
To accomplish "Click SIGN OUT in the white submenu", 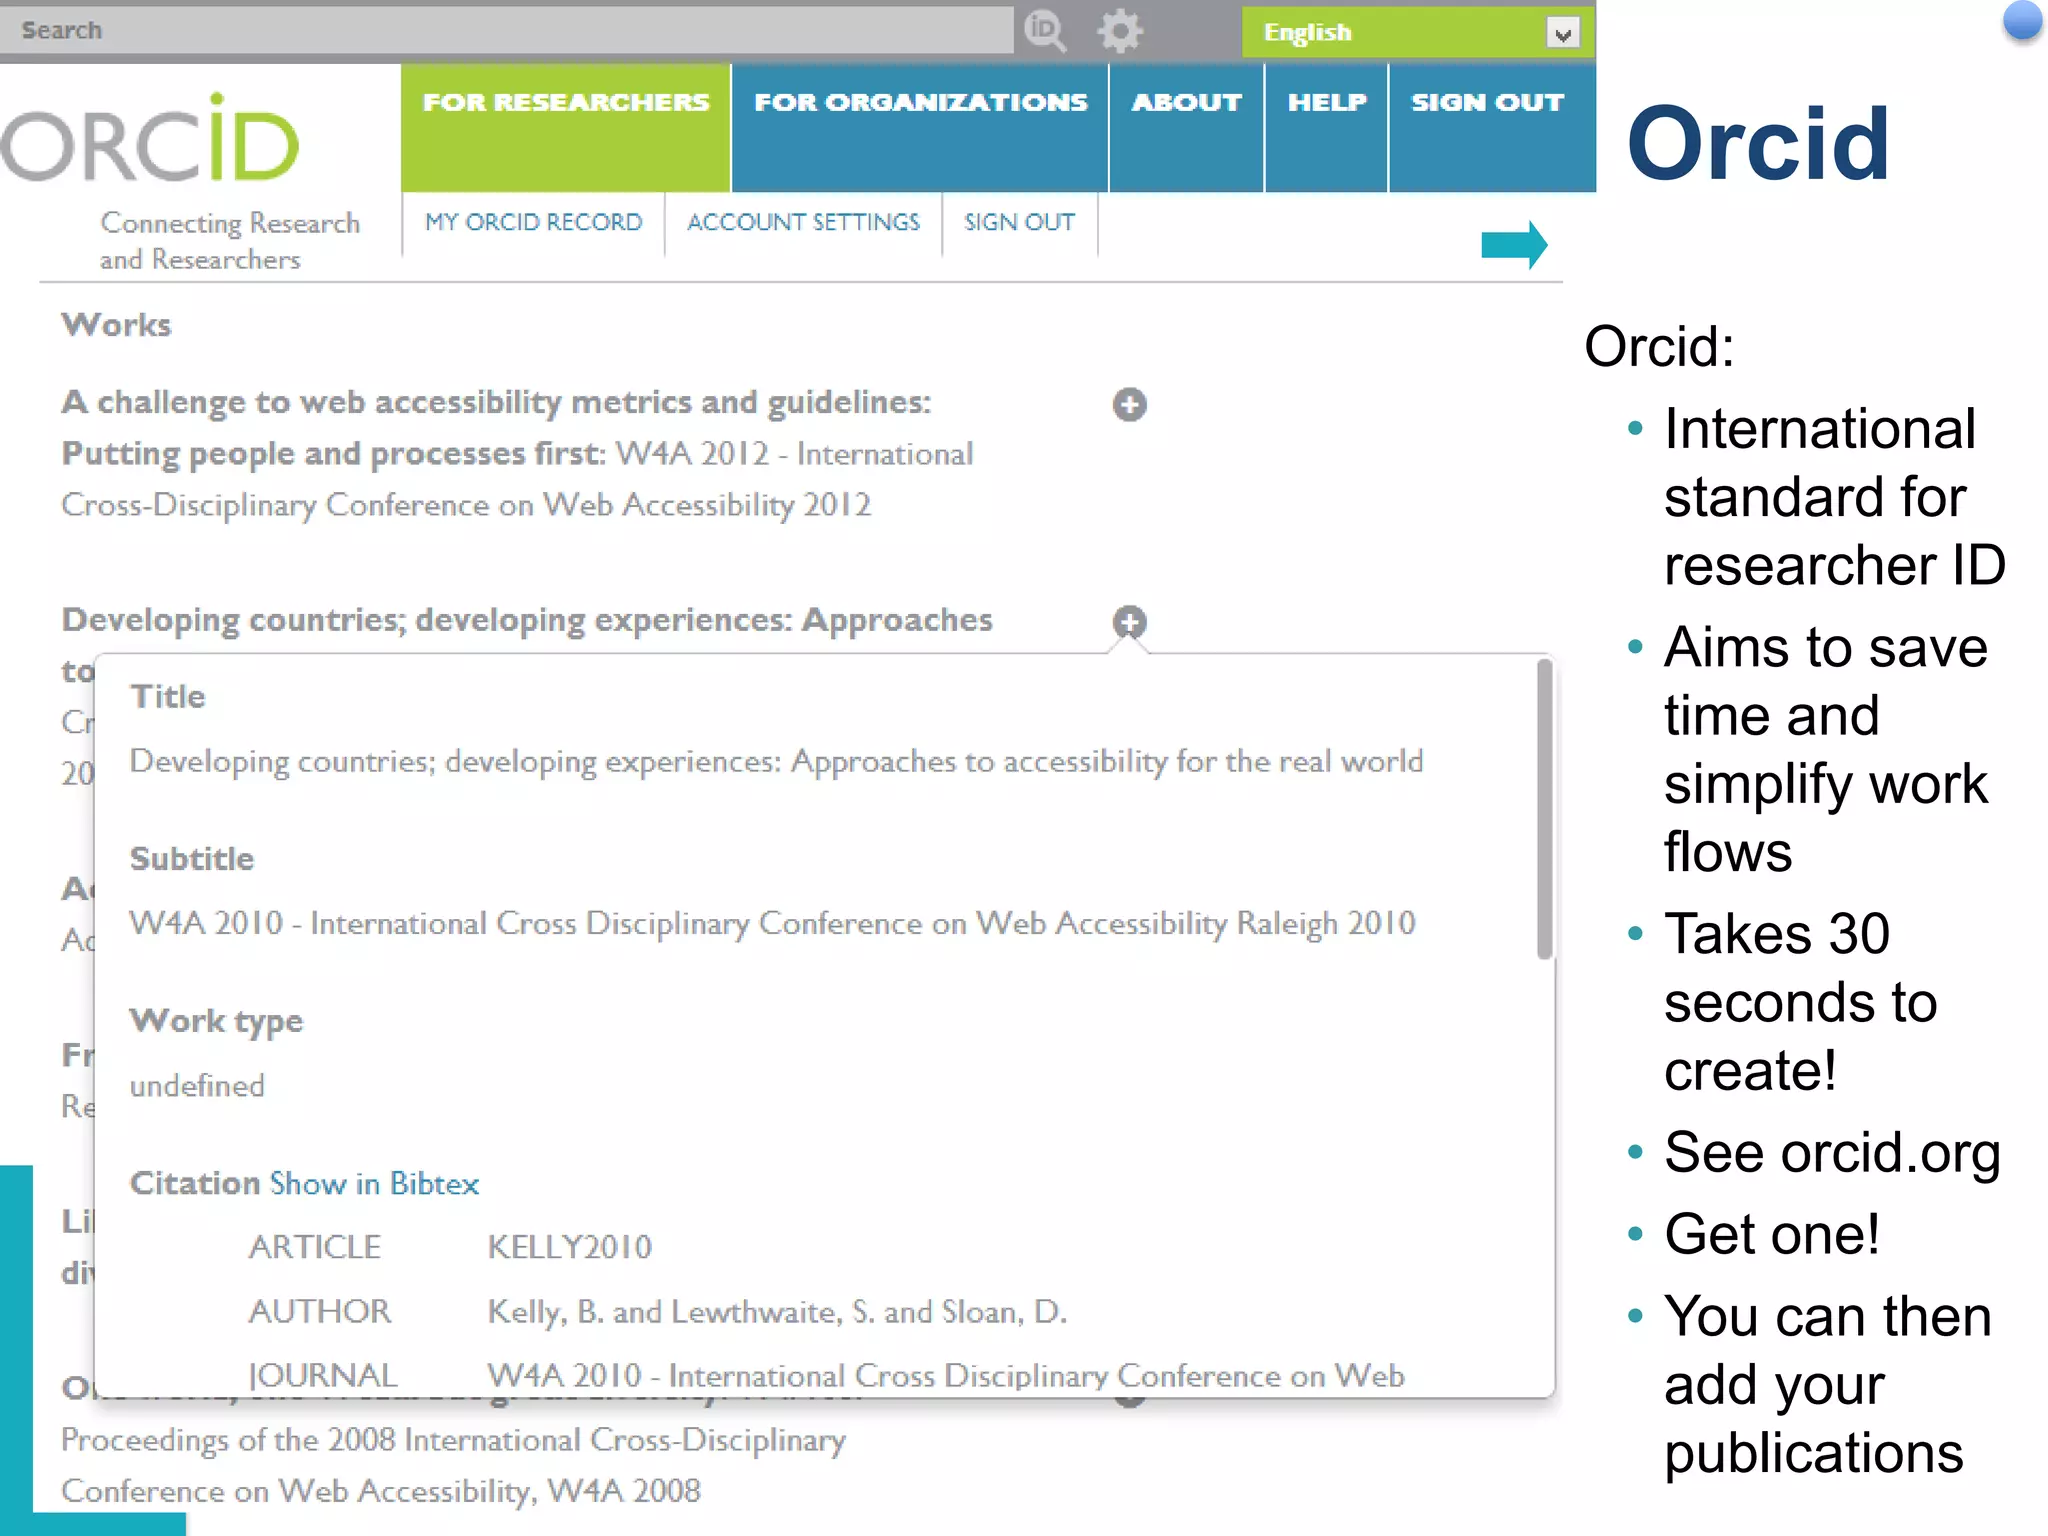I will (1019, 222).
